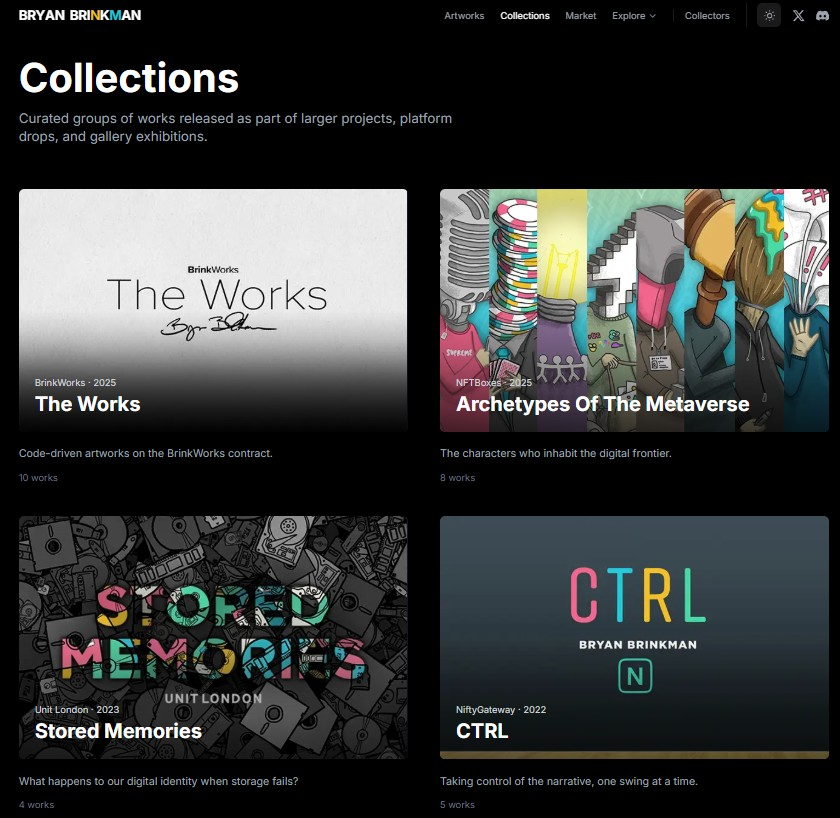Viewport: 840px width, 818px height.
Task: Click "Code-driven artworks on the BrinkWorks contract." text
Action: click(146, 453)
